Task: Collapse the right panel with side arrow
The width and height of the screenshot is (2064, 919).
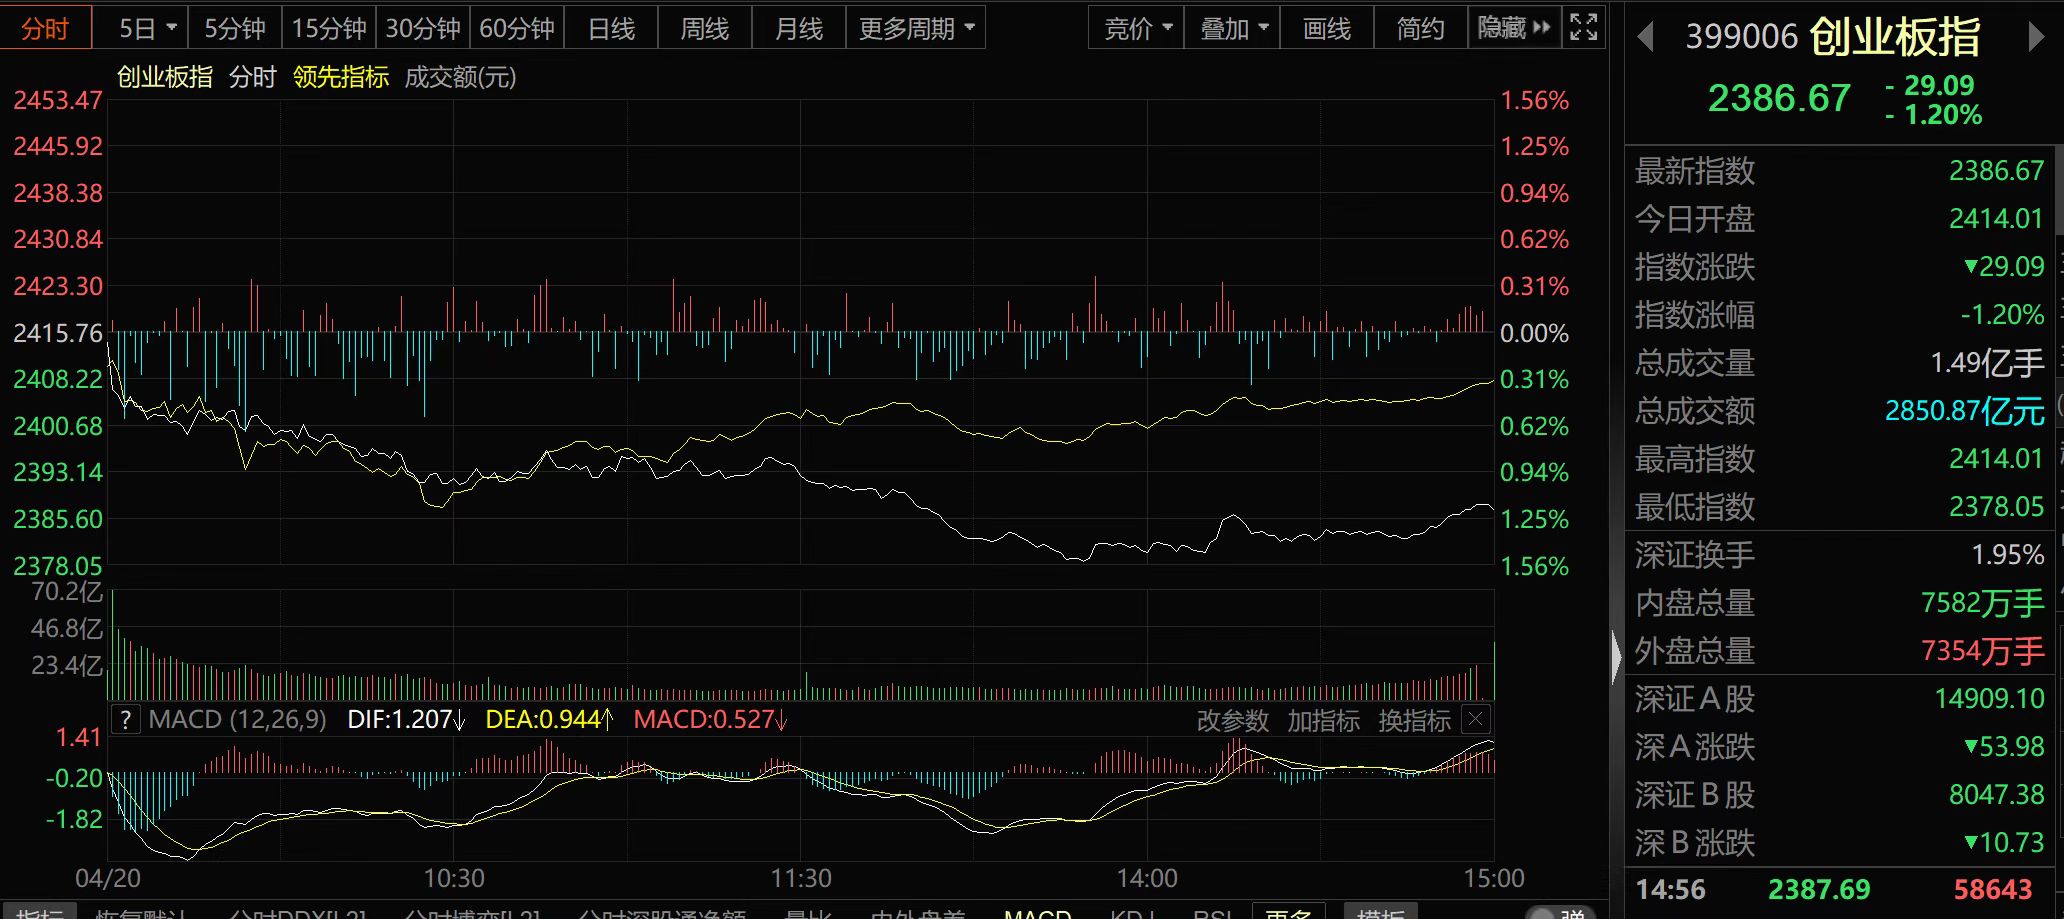Action: (x=1616, y=657)
